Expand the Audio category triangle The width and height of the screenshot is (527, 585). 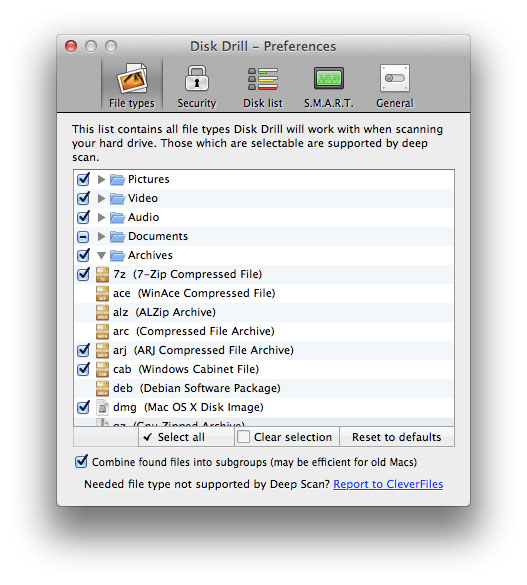pyautogui.click(x=101, y=217)
